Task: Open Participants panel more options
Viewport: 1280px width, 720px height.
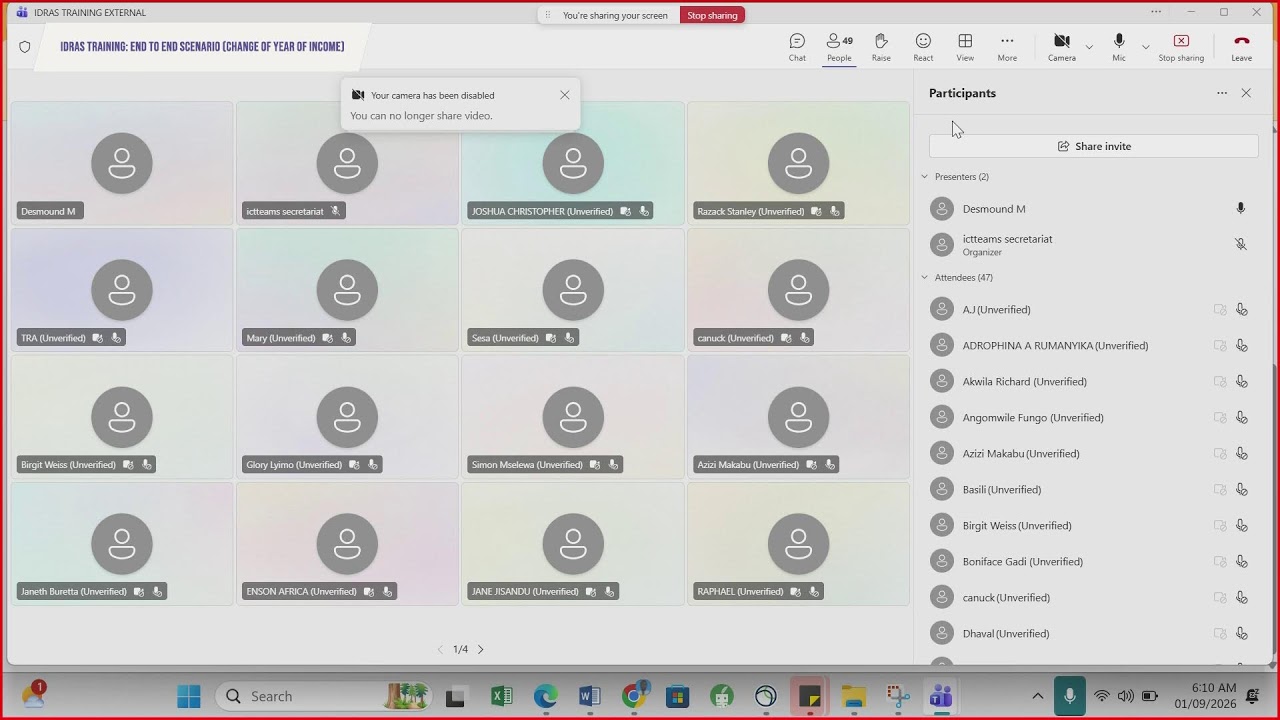Action: coord(1222,93)
